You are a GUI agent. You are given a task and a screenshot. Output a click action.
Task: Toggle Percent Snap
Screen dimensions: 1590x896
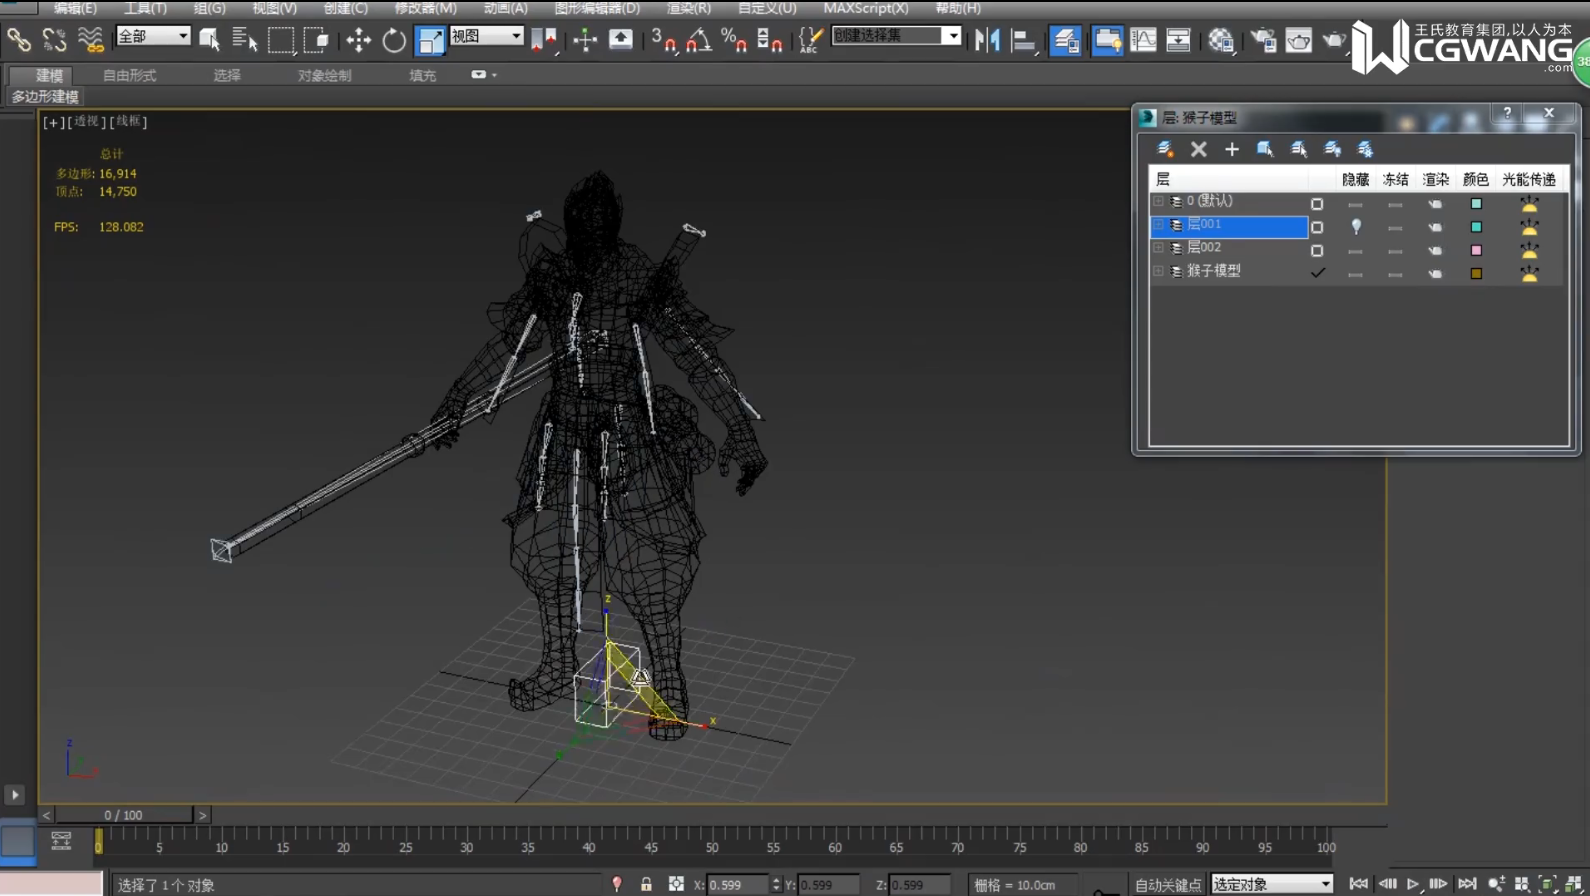click(734, 40)
